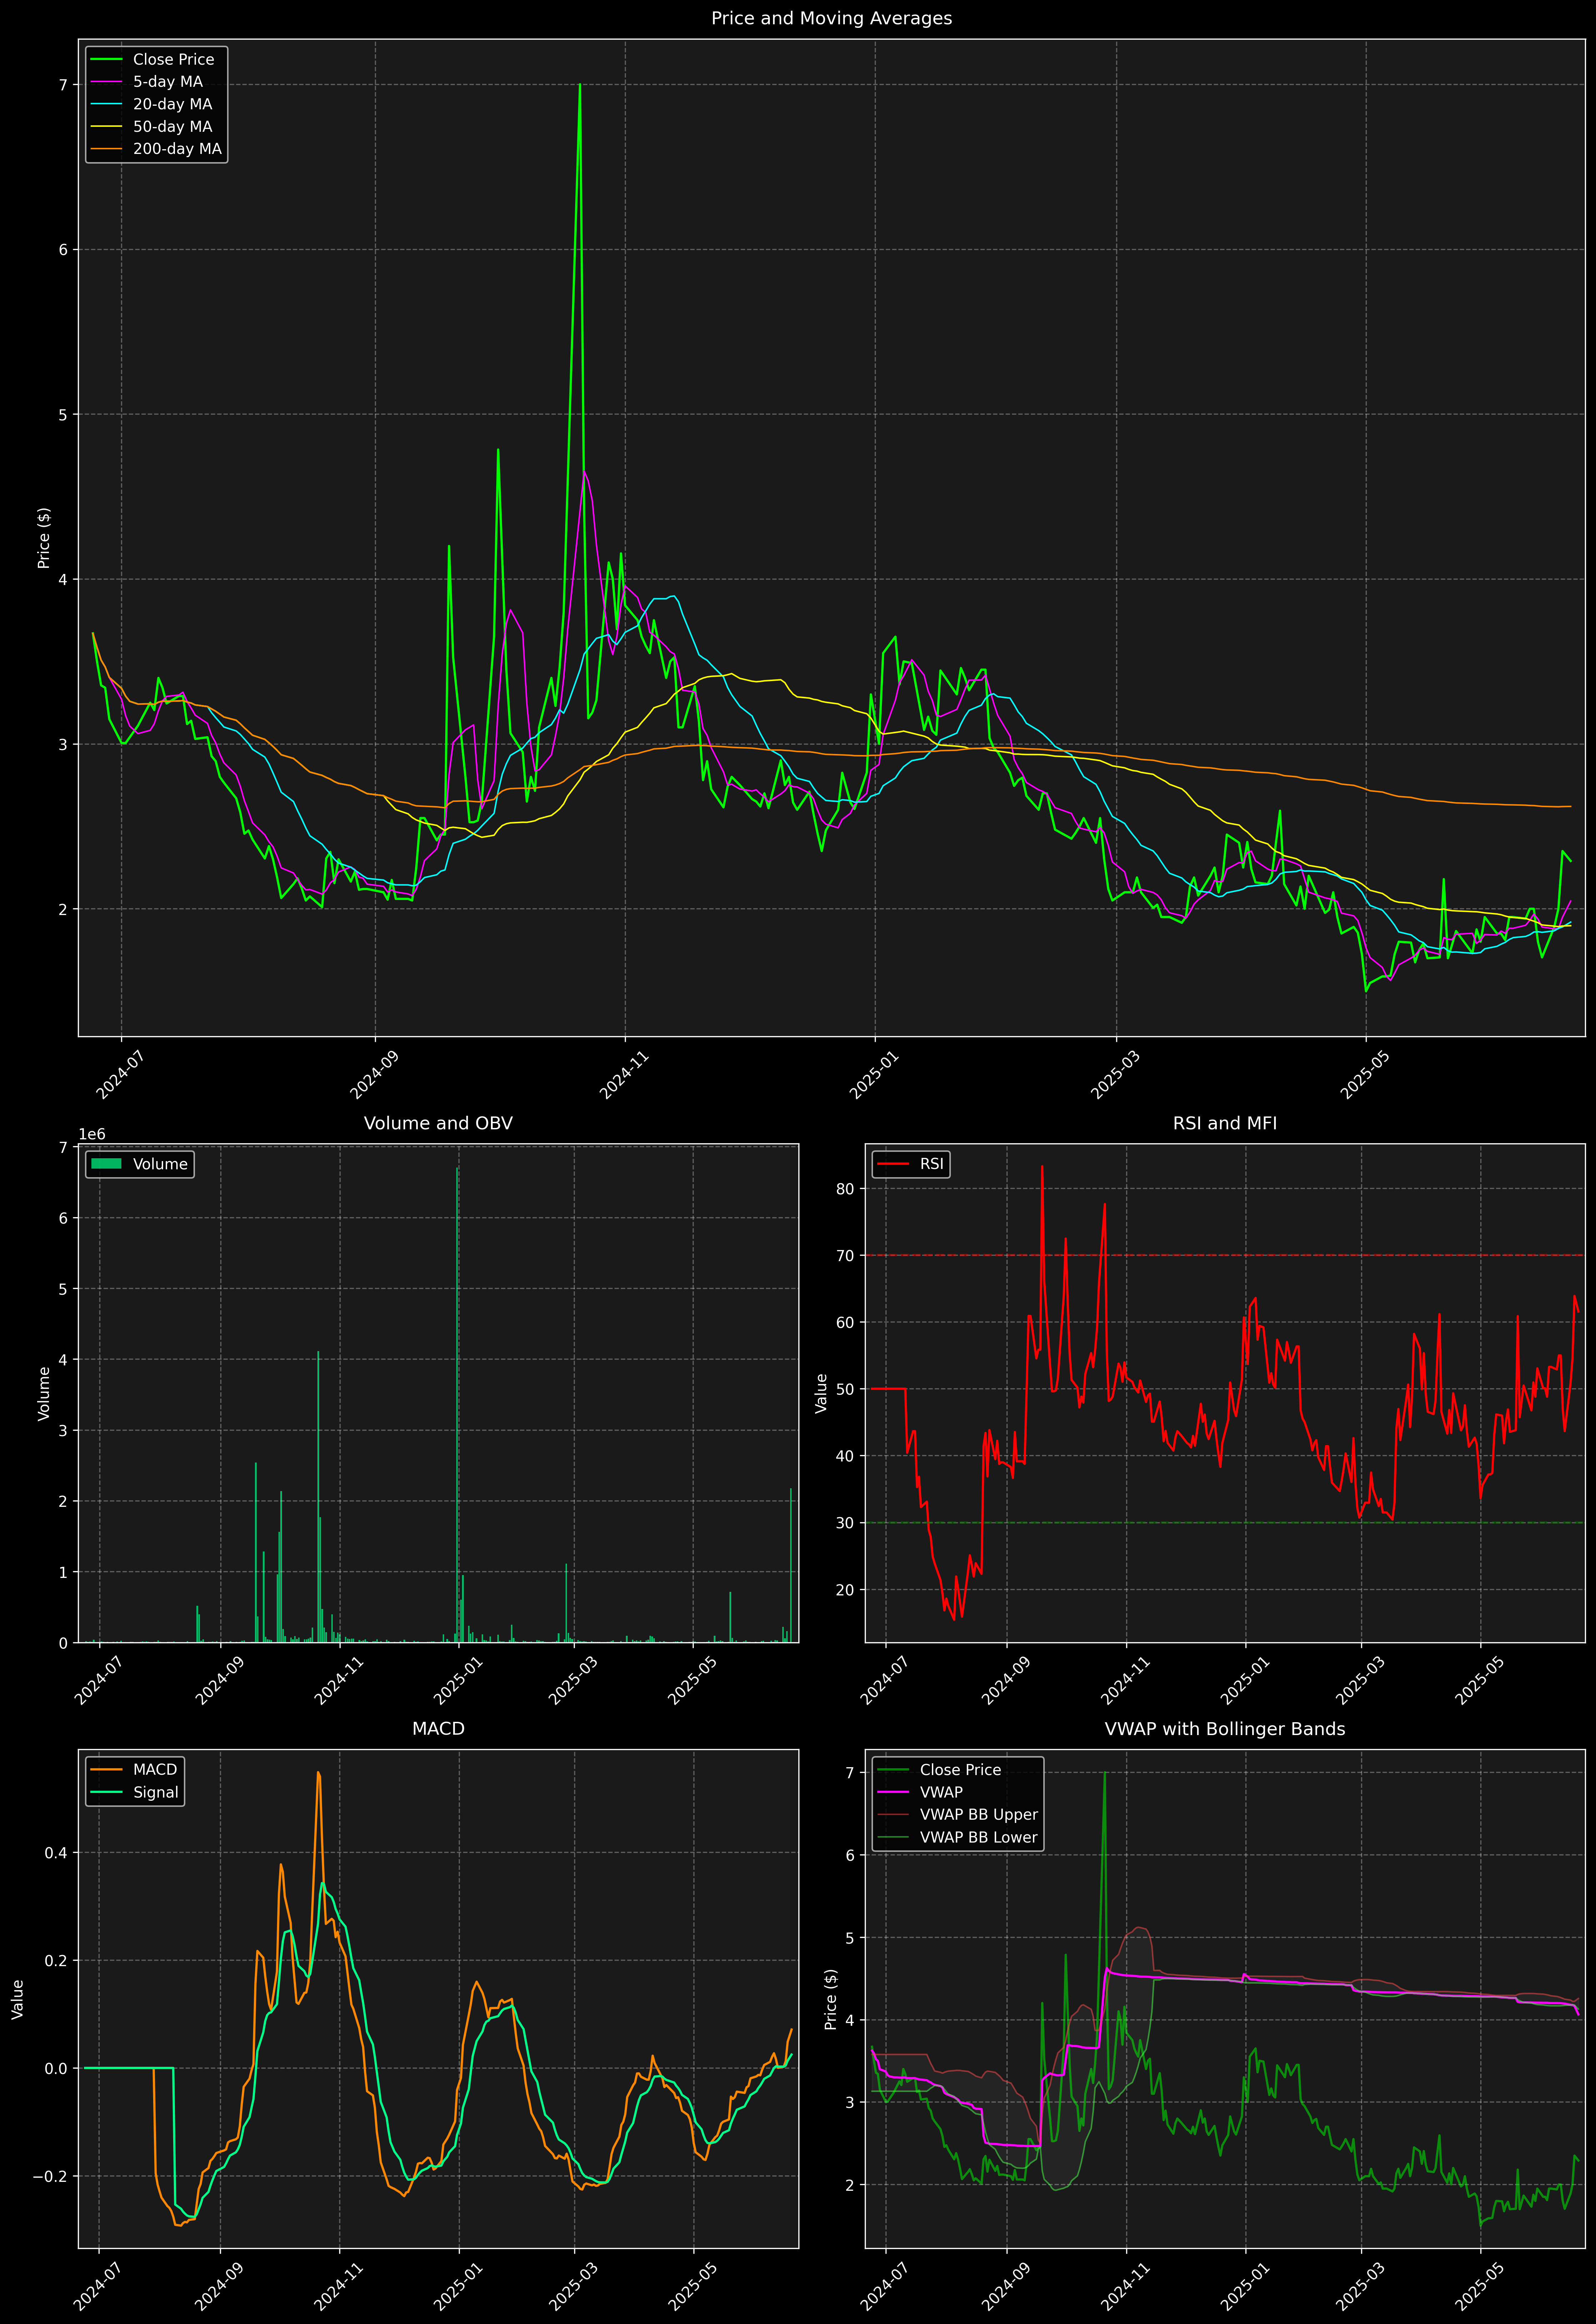
Task: Select the "Volume" legend label in the volume chart
Action: (x=160, y=1164)
